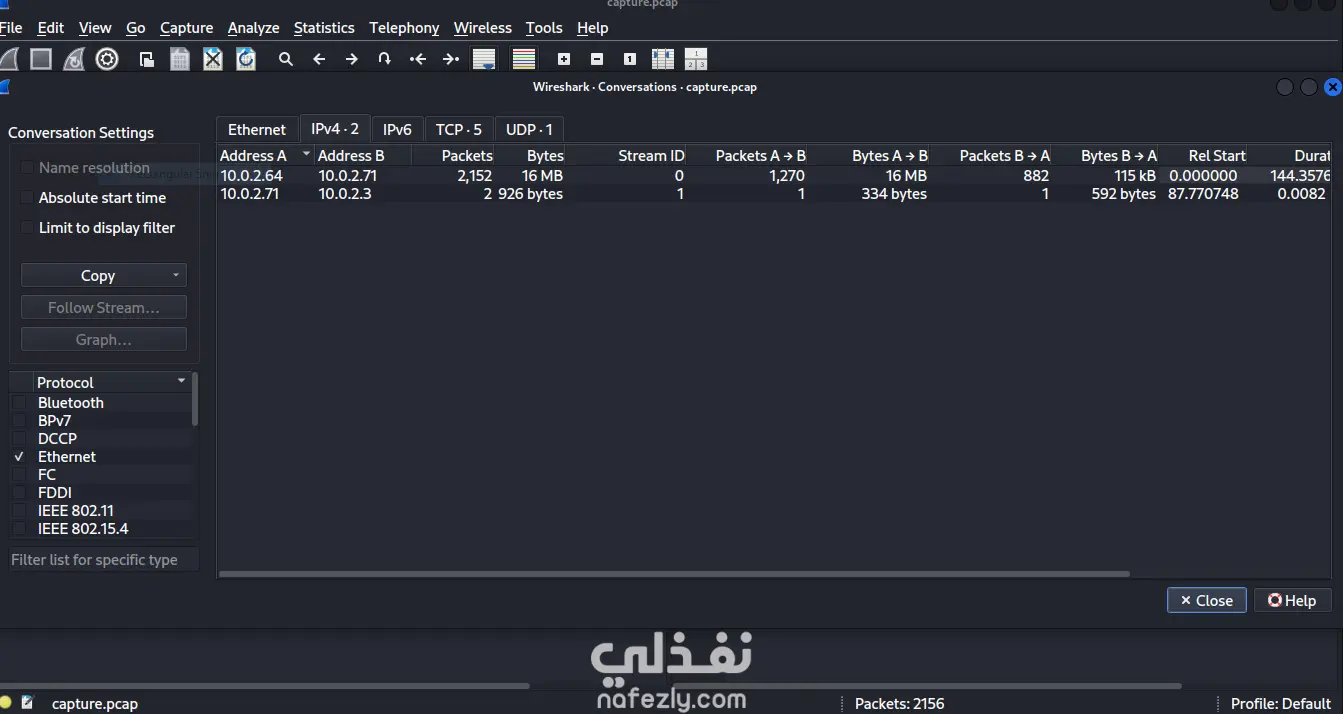This screenshot has height=714, width=1343.
Task: Jump to the first packet
Action: (x=418, y=59)
